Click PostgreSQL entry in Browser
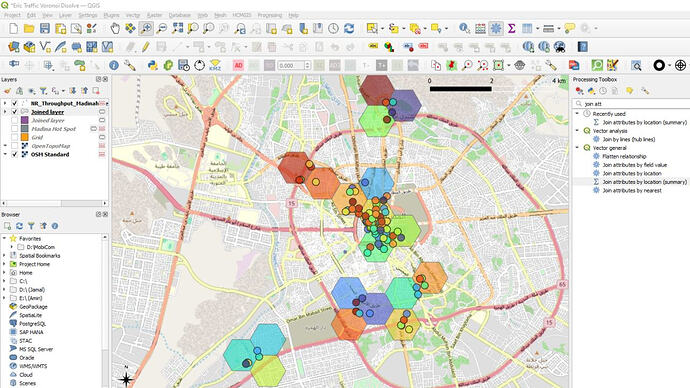The image size is (690, 388). coord(33,324)
